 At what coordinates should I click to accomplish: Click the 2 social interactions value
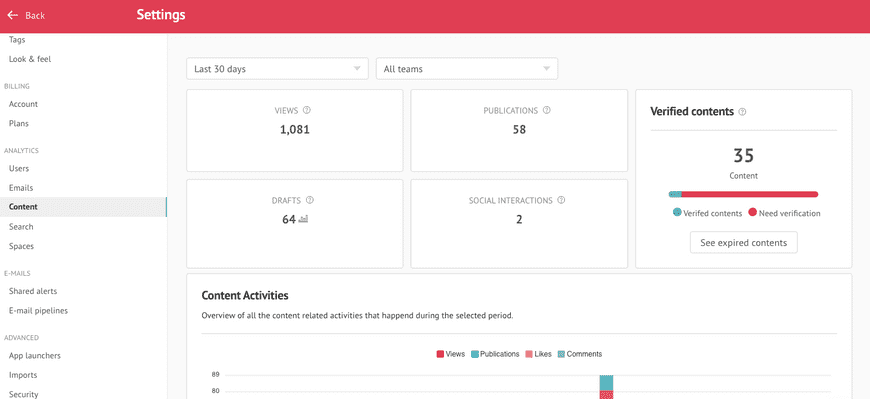click(519, 220)
